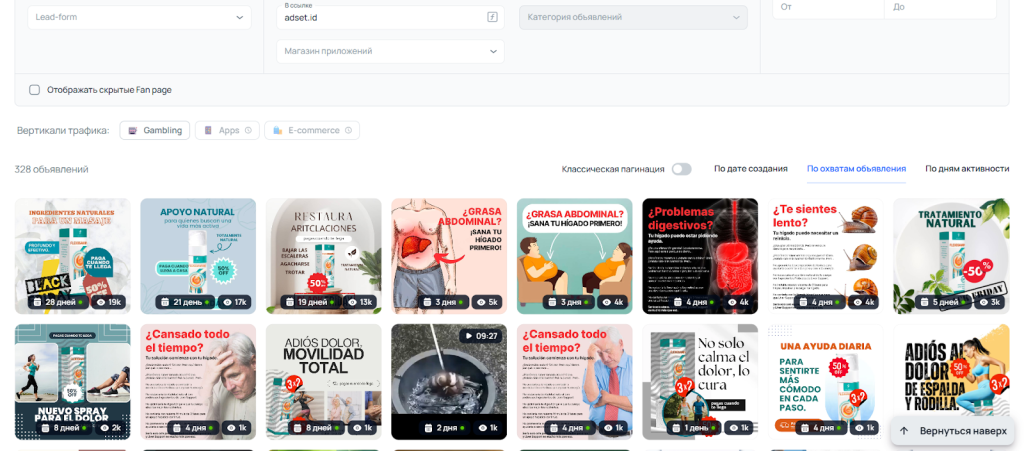Expand the 'Магазин приложений' dropdown
The height and width of the screenshot is (451, 1024).
pyautogui.click(x=390, y=51)
